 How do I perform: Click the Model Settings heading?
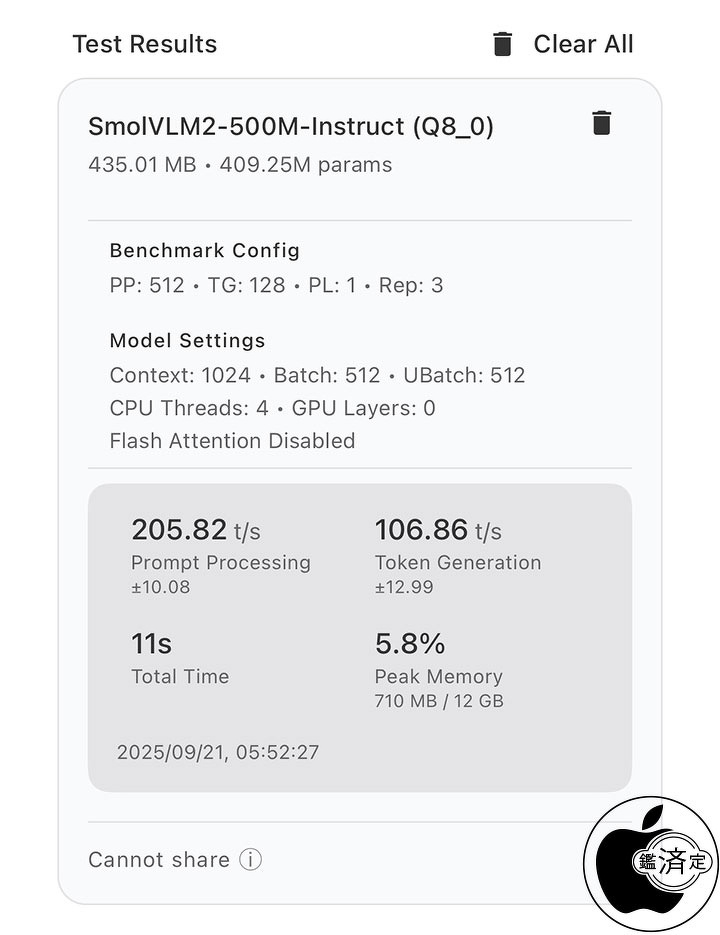[x=187, y=340]
